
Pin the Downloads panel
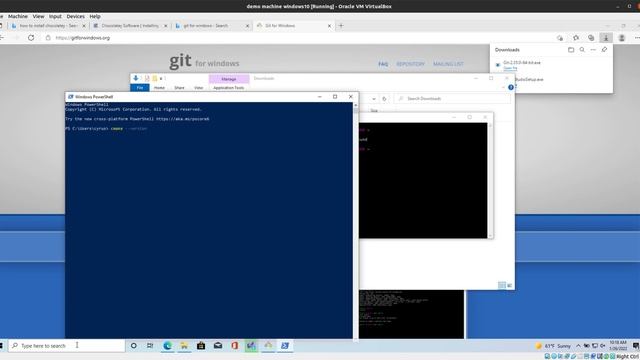tap(604, 50)
